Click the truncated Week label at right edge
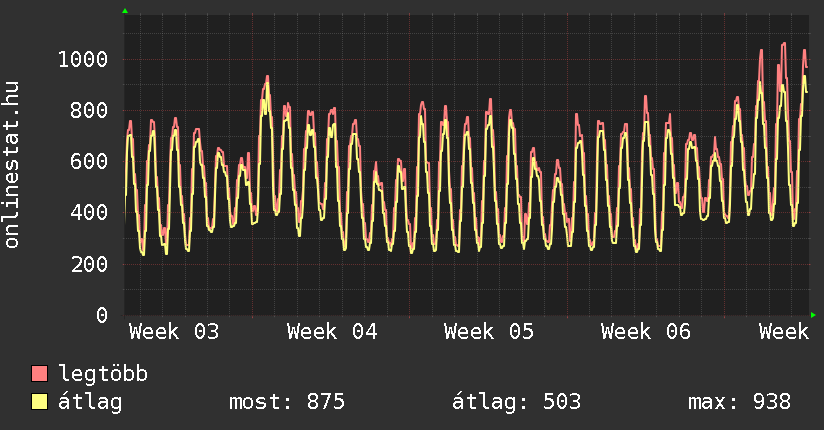The width and height of the screenshot is (824, 430). [783, 332]
